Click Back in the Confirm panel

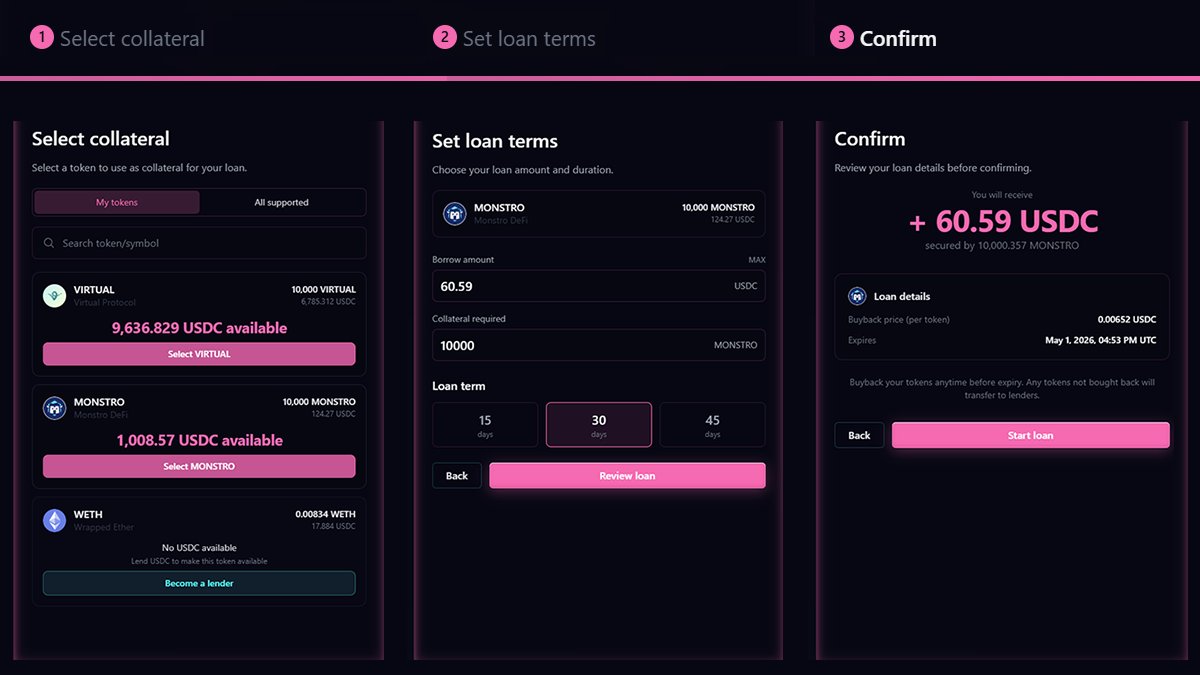point(859,436)
